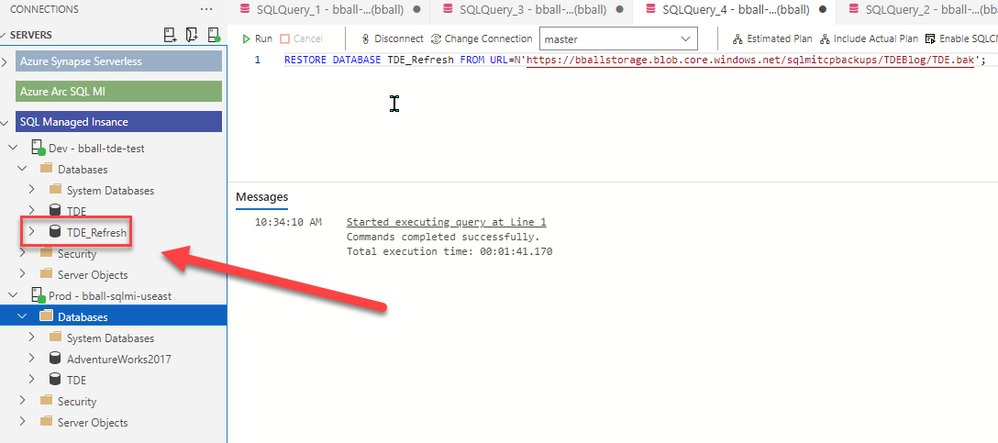Expand the Prod TDE database node
This screenshot has height=443, width=998.
pos(32,379)
